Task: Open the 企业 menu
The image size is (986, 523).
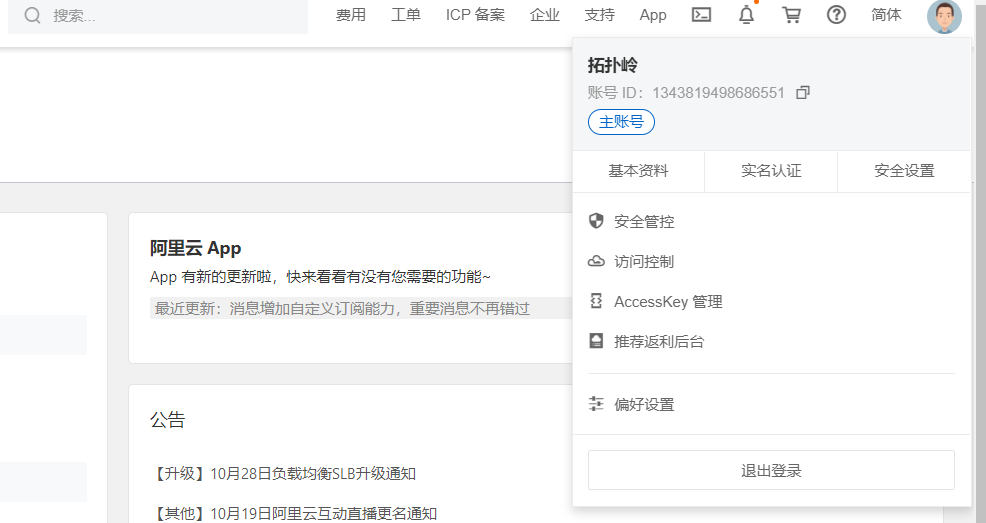Action: [545, 15]
